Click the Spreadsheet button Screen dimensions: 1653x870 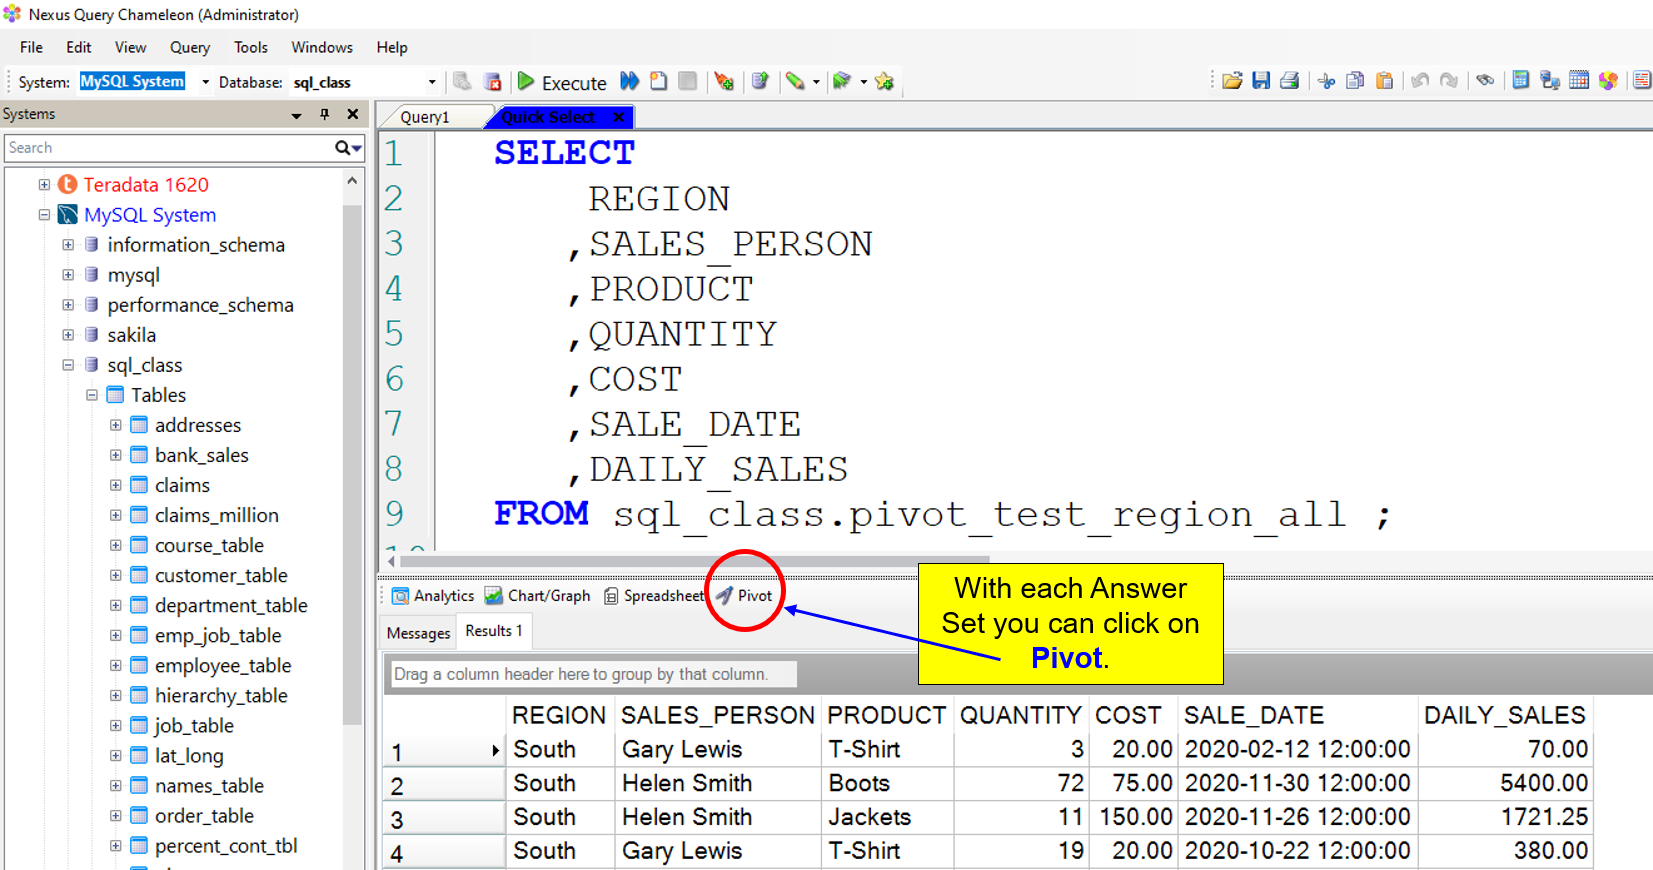coord(654,595)
